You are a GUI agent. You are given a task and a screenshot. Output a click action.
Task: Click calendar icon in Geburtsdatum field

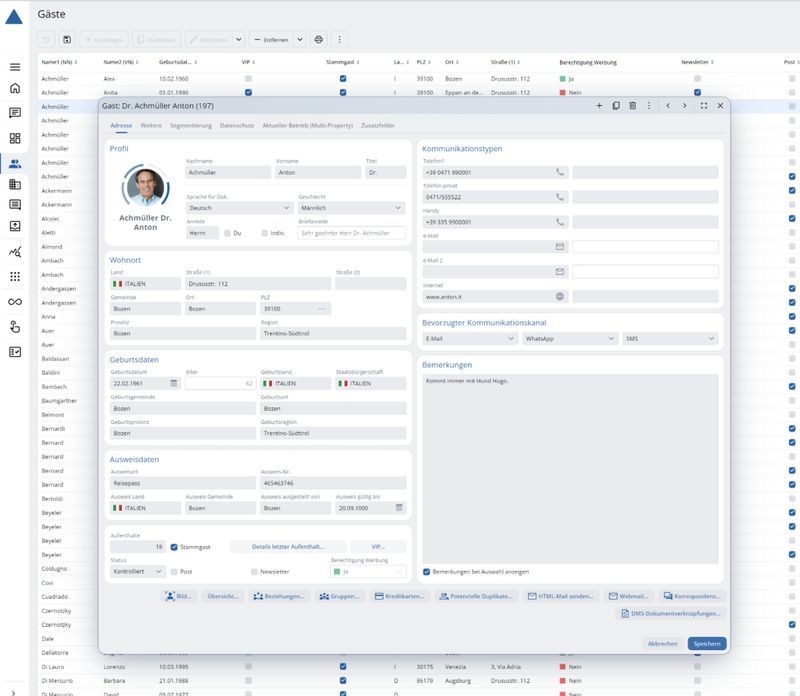tap(173, 383)
